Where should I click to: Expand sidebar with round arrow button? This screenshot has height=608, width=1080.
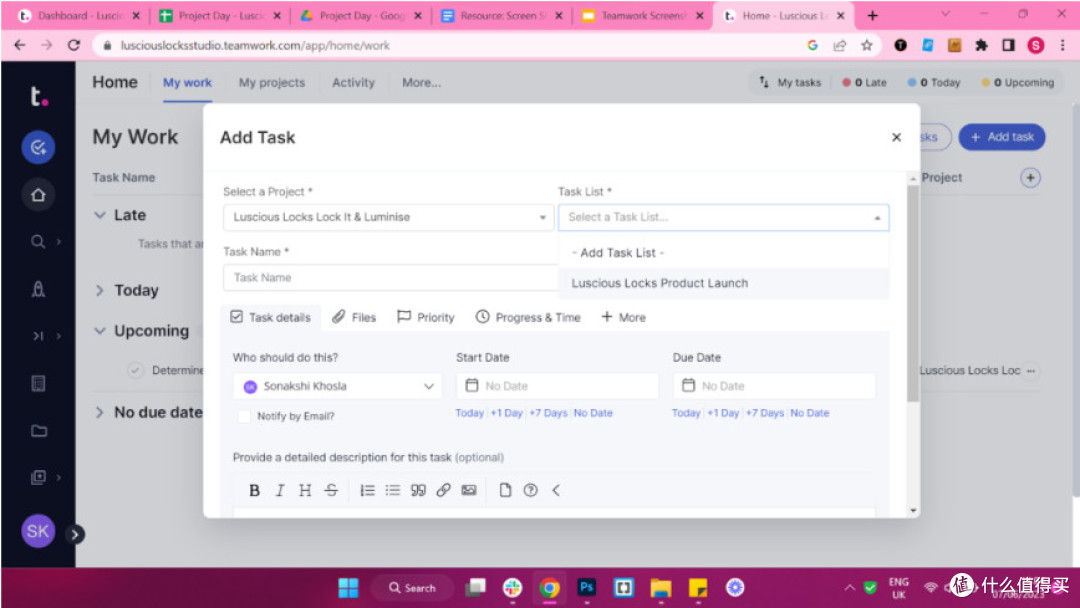[x=75, y=534]
